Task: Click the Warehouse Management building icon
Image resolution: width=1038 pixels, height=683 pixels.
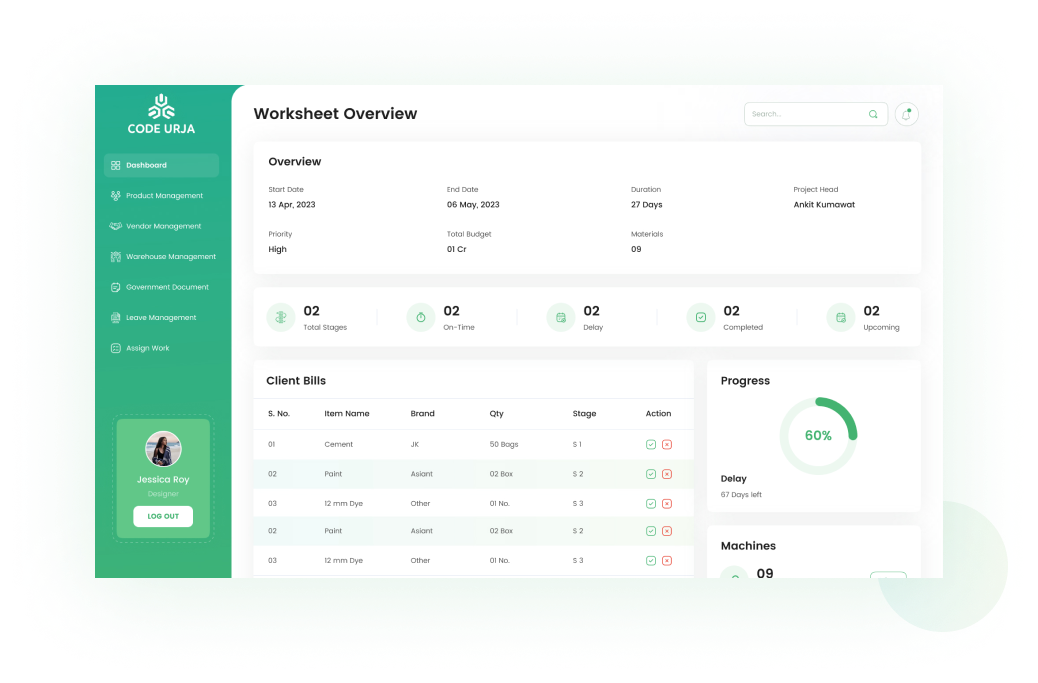Action: click(116, 257)
